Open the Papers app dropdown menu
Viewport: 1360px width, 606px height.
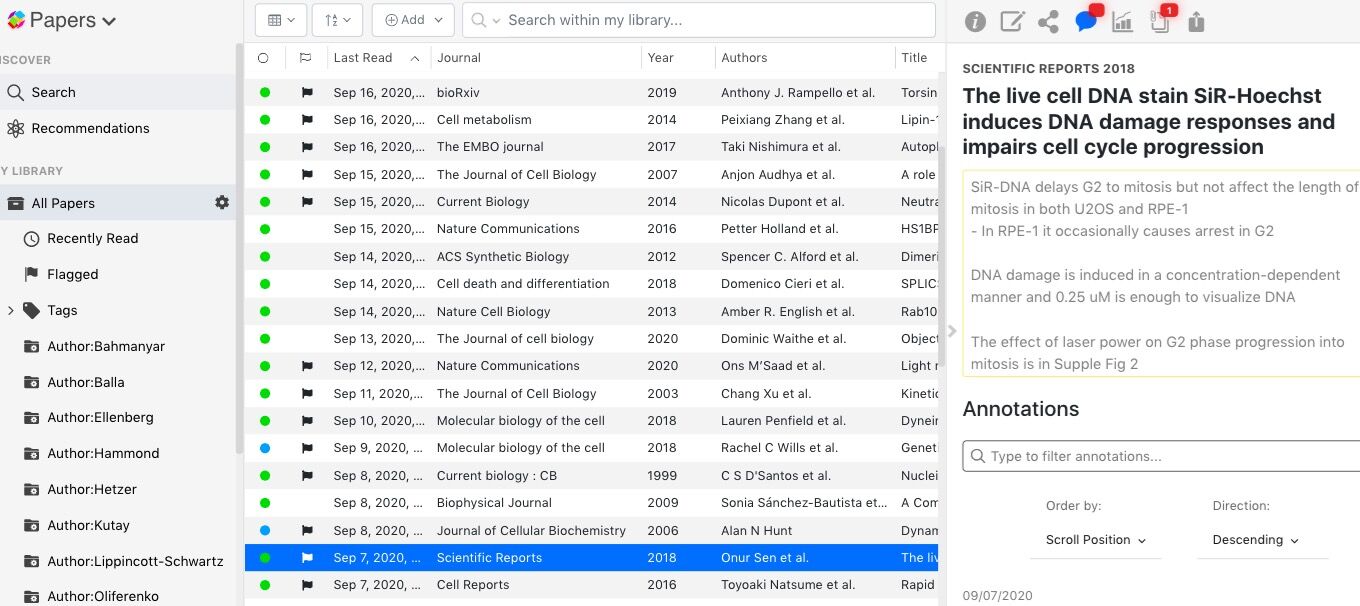tap(109, 21)
